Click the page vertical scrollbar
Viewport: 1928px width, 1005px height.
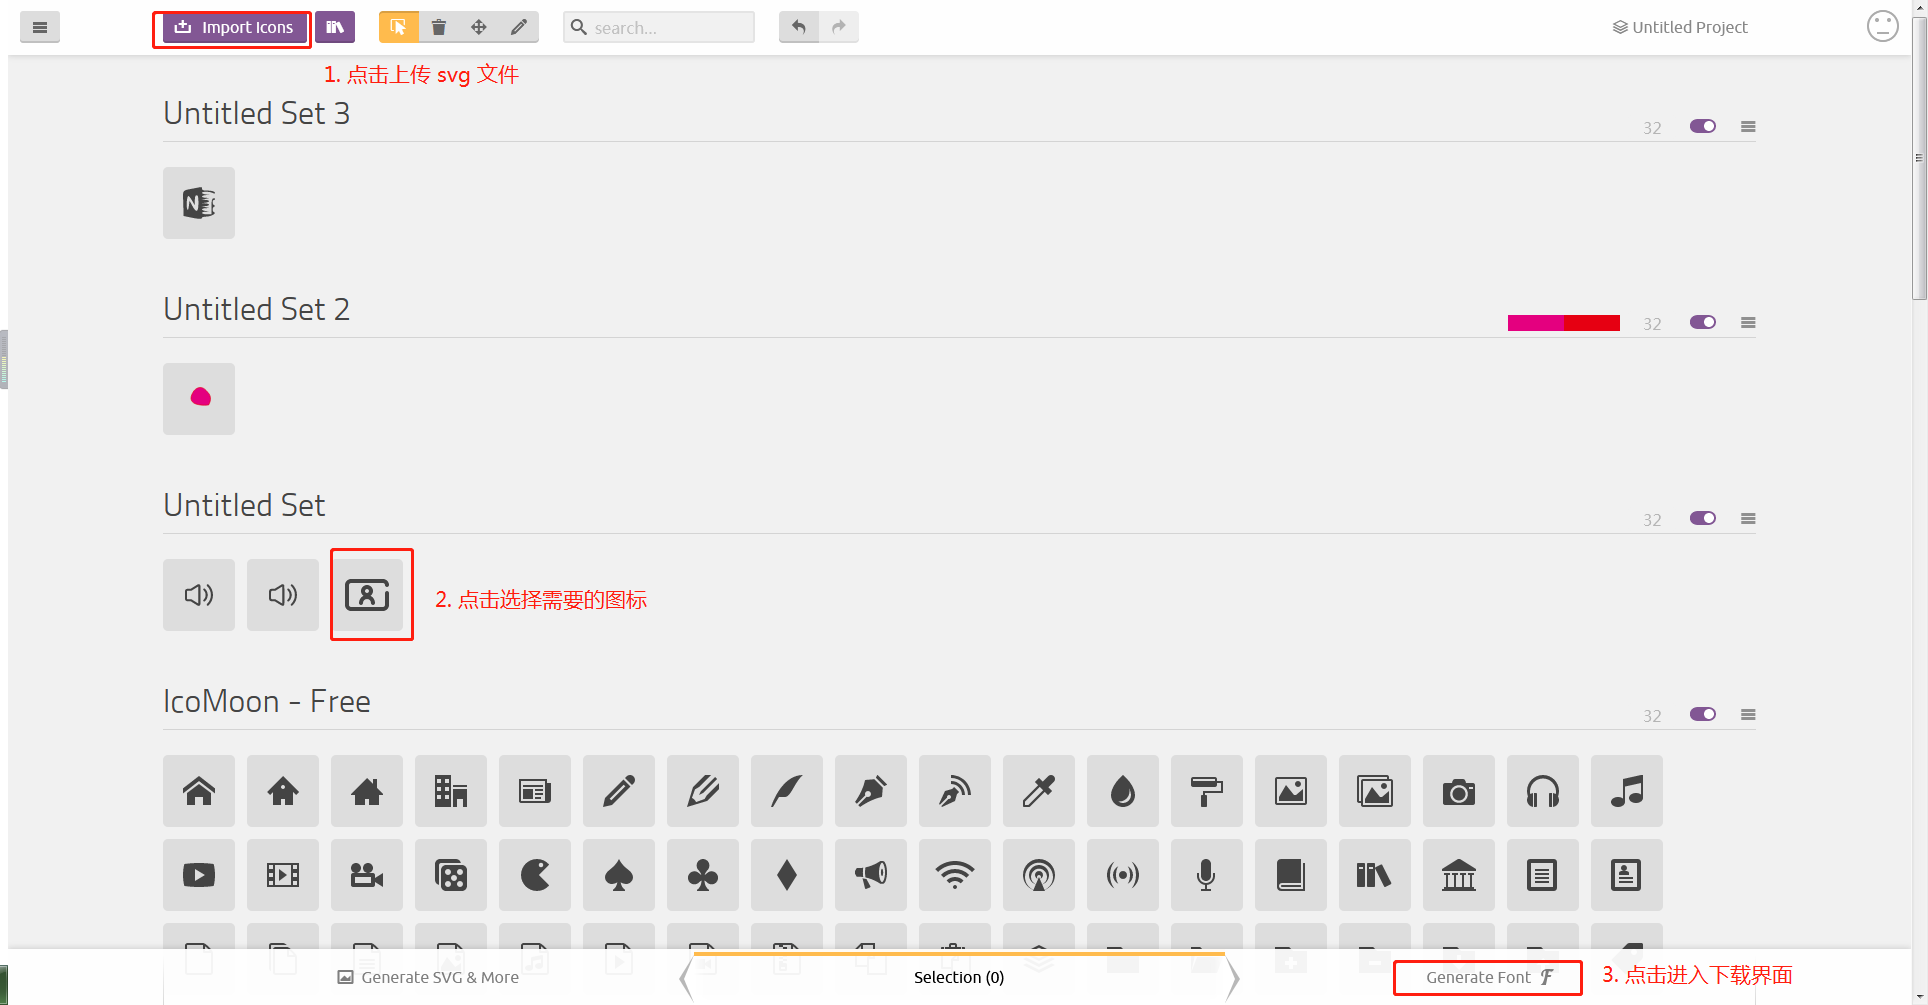pos(1919,160)
